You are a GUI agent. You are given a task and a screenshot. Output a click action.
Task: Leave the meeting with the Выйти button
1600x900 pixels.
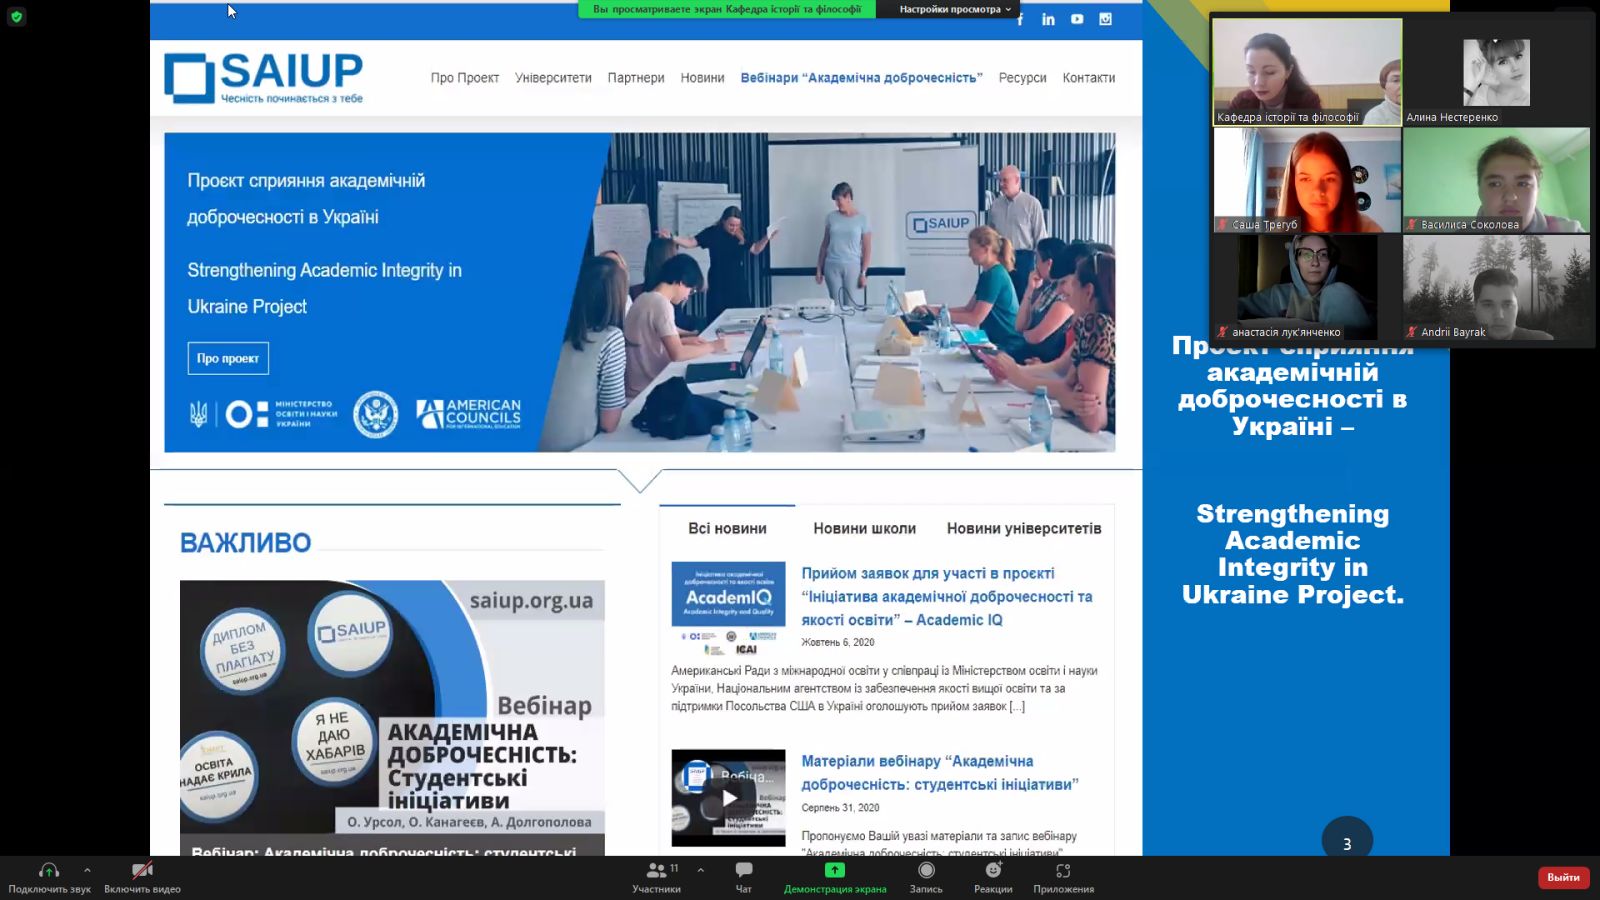[1563, 877]
